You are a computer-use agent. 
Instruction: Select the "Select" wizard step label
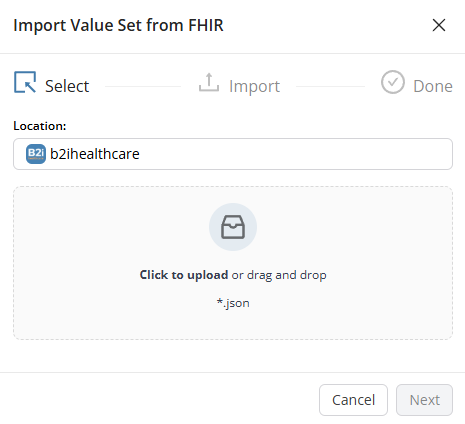tap(67, 86)
